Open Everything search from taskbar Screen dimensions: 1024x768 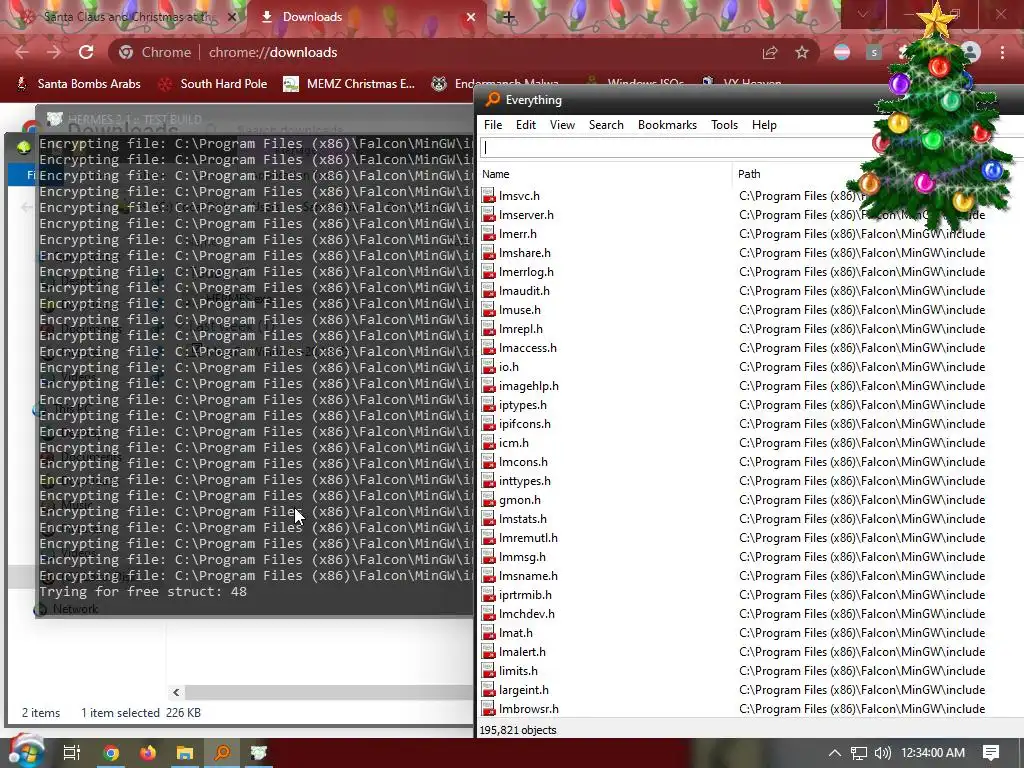coord(222,753)
